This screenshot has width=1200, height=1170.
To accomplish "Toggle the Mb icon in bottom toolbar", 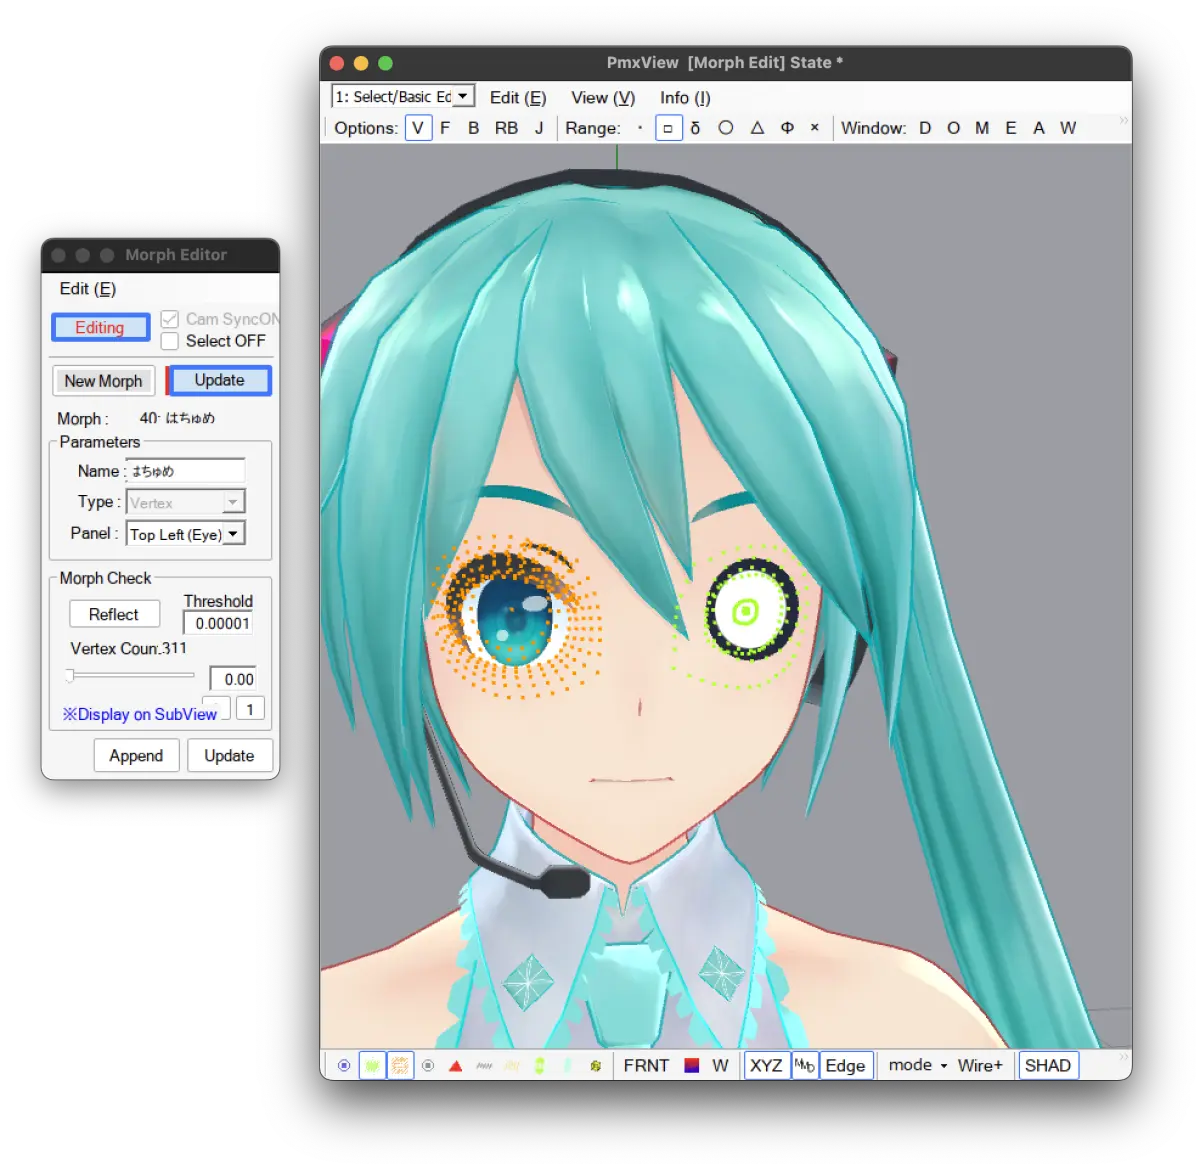I will tap(805, 1066).
